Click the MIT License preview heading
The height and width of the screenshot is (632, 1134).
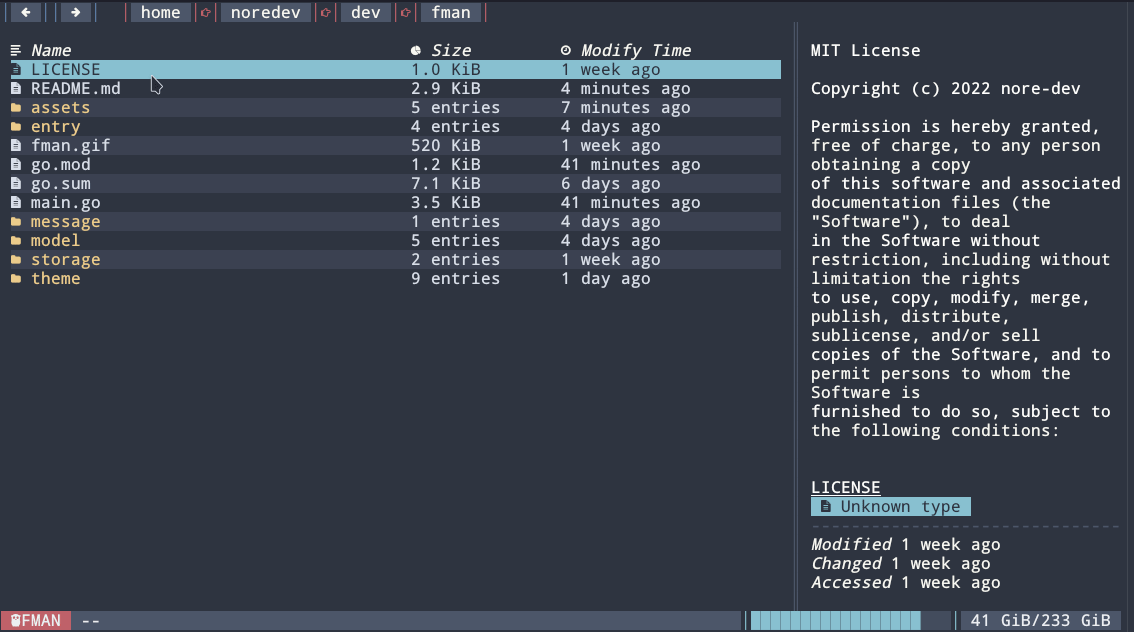pyautogui.click(x=865, y=51)
